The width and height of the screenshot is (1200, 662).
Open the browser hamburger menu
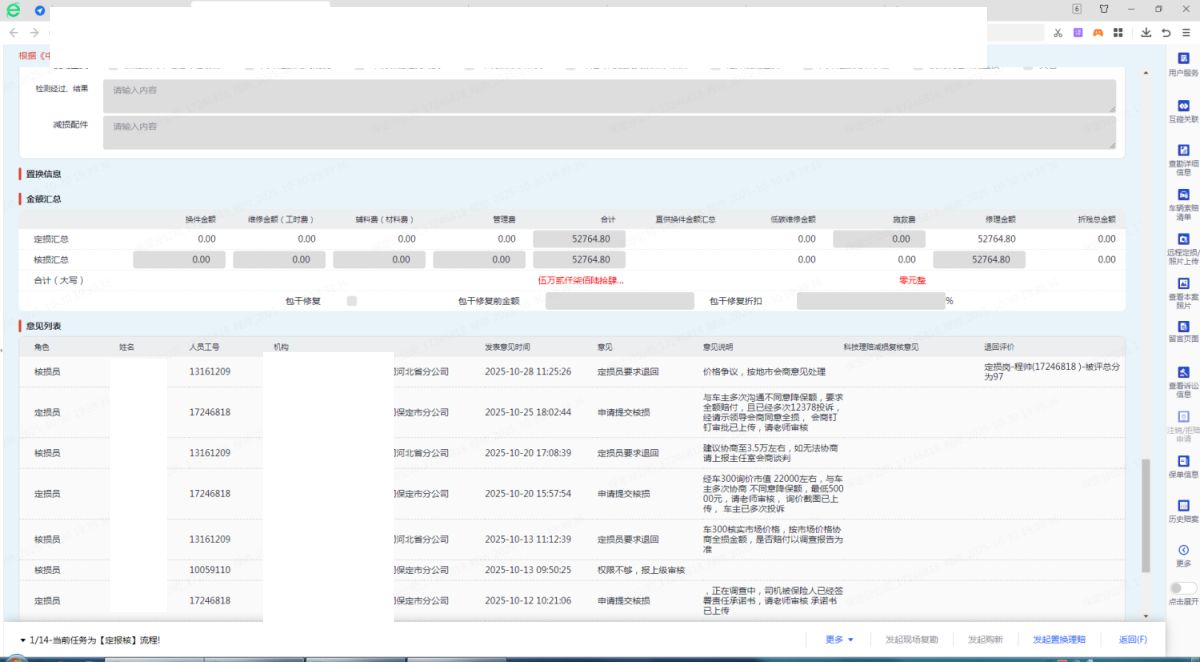click(1186, 33)
